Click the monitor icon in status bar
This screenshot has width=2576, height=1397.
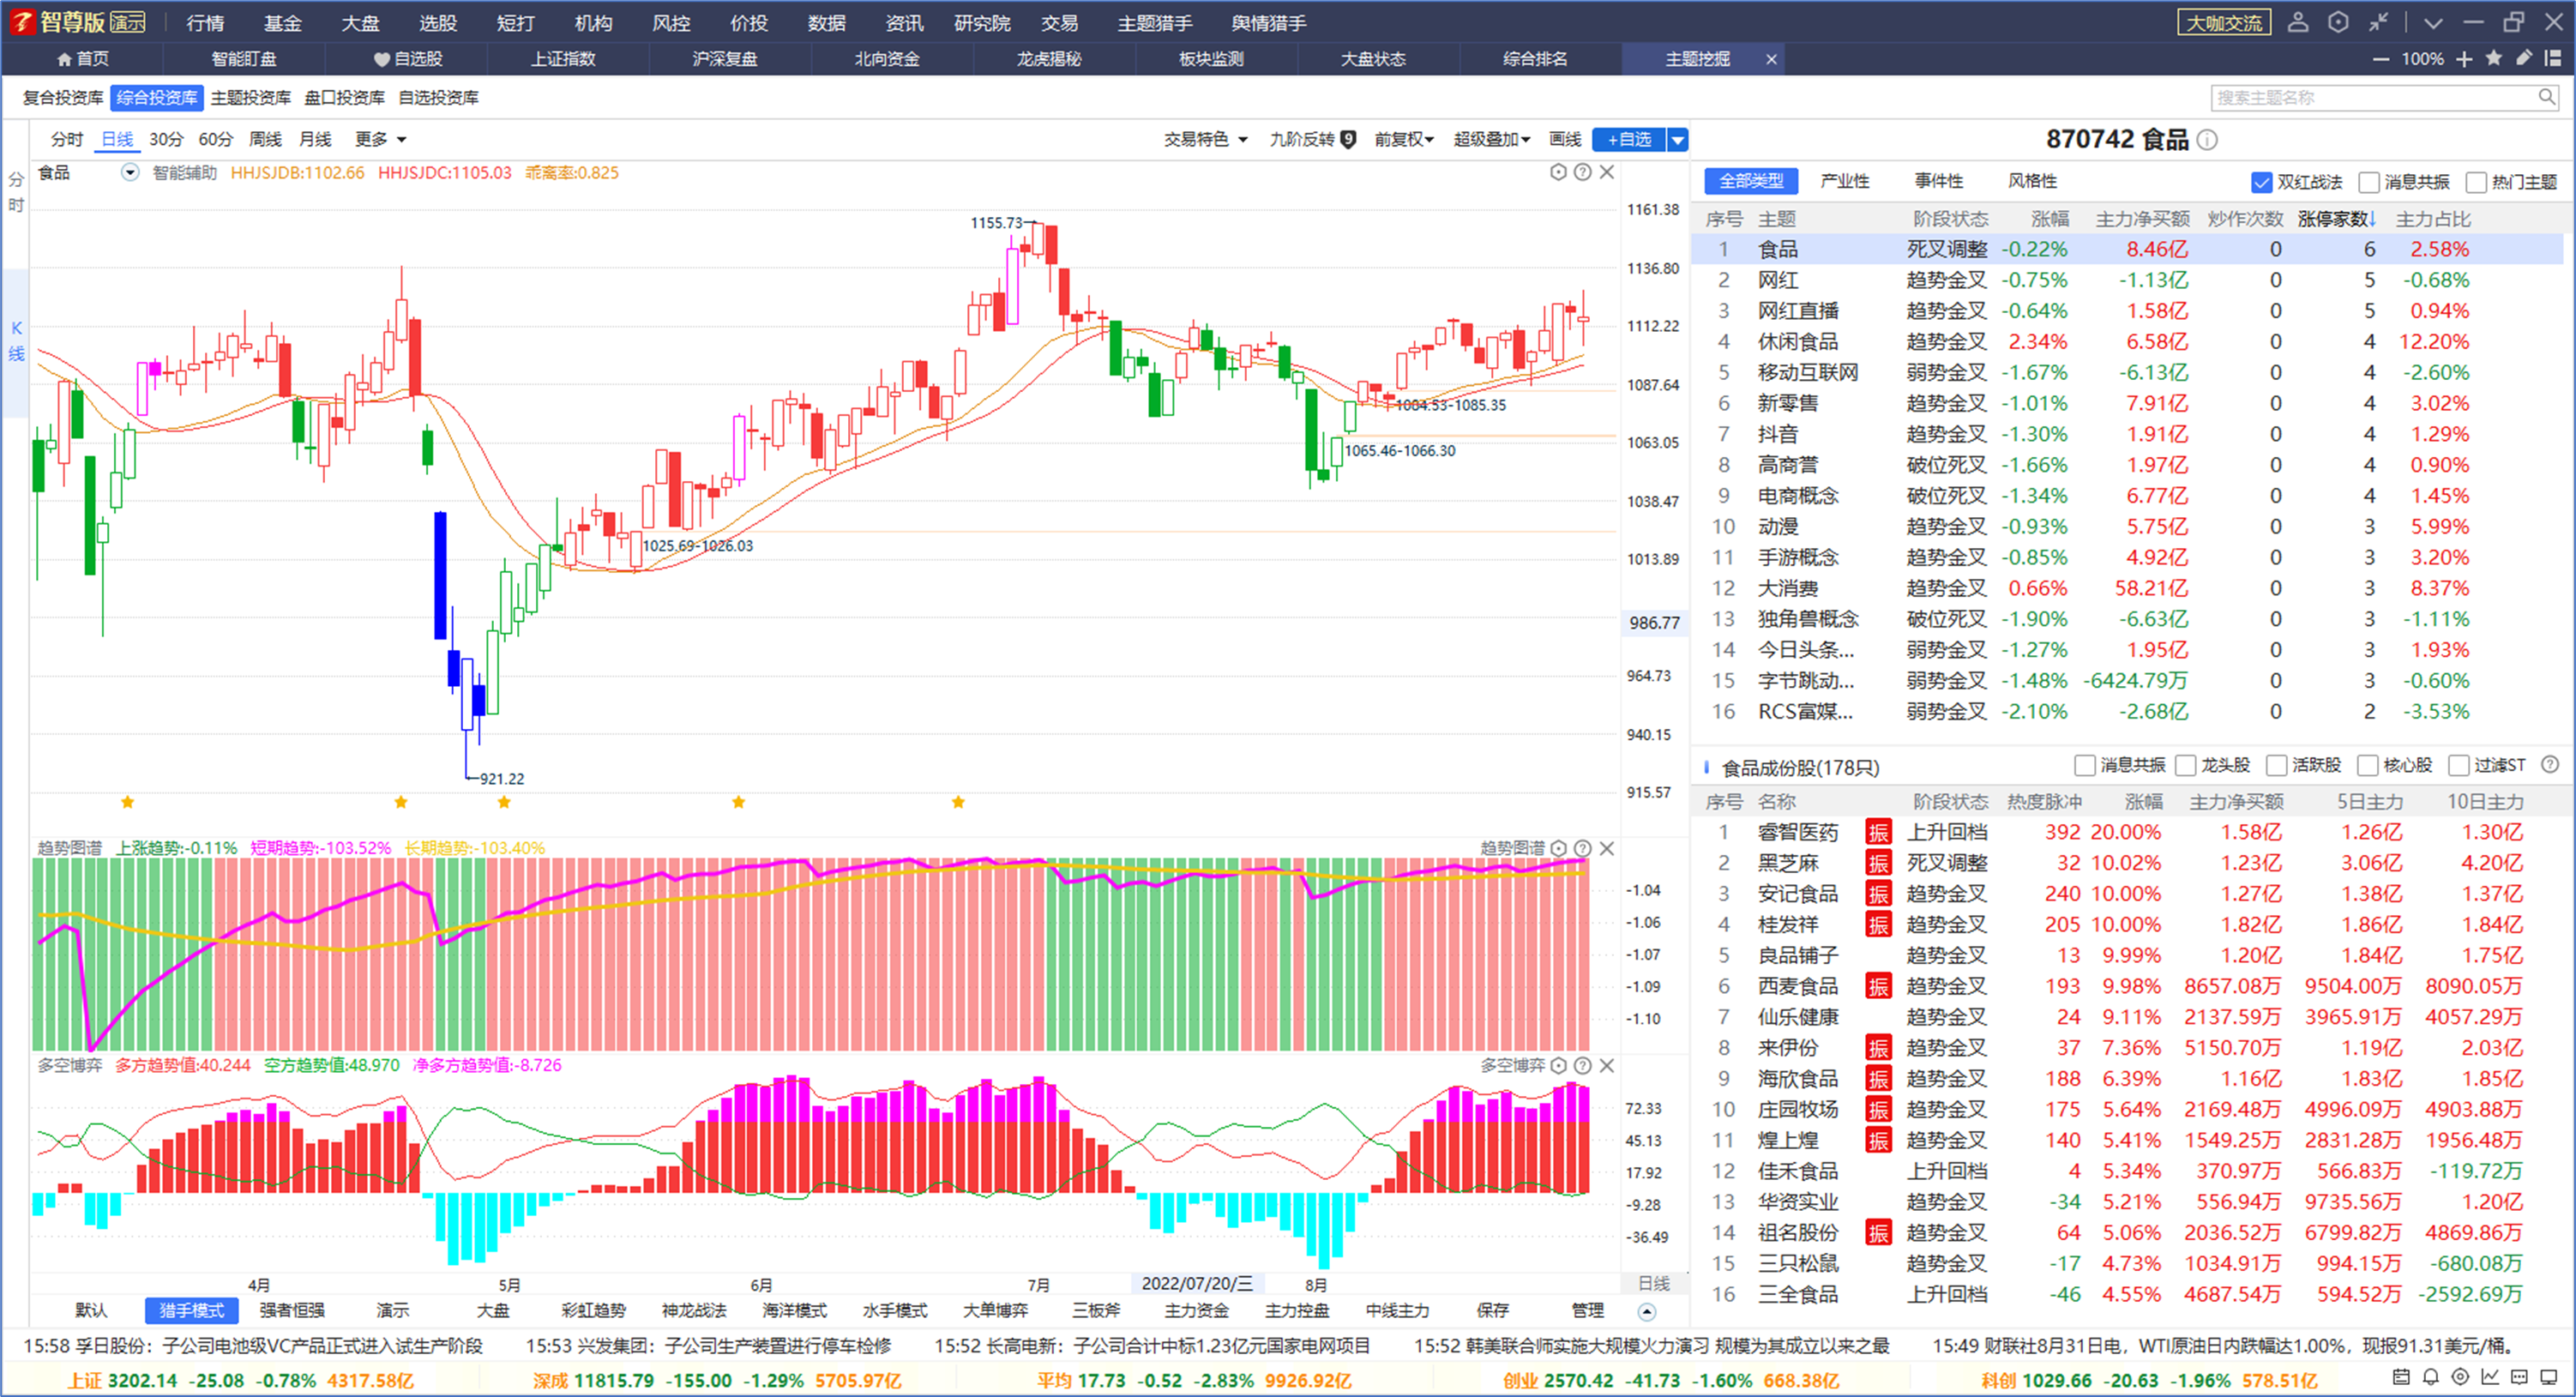[x=2549, y=1378]
